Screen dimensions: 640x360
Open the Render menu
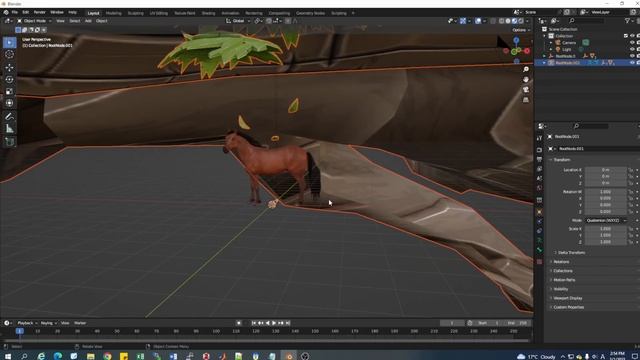(x=40, y=13)
